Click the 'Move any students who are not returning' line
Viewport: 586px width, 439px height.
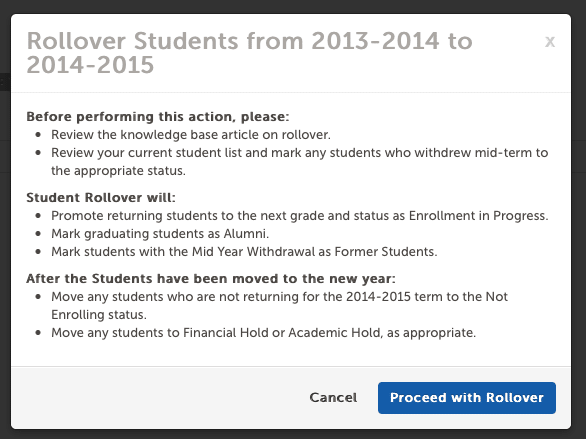(x=279, y=306)
